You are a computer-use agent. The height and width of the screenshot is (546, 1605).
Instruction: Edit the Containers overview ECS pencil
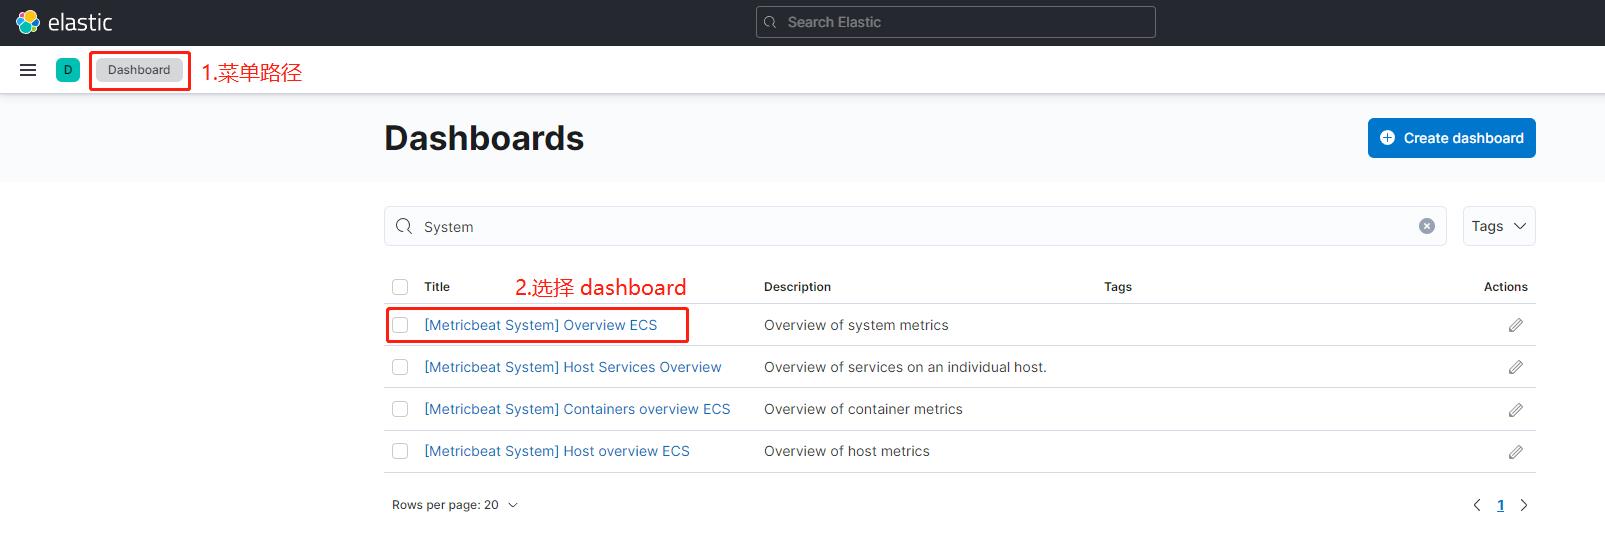pos(1516,410)
